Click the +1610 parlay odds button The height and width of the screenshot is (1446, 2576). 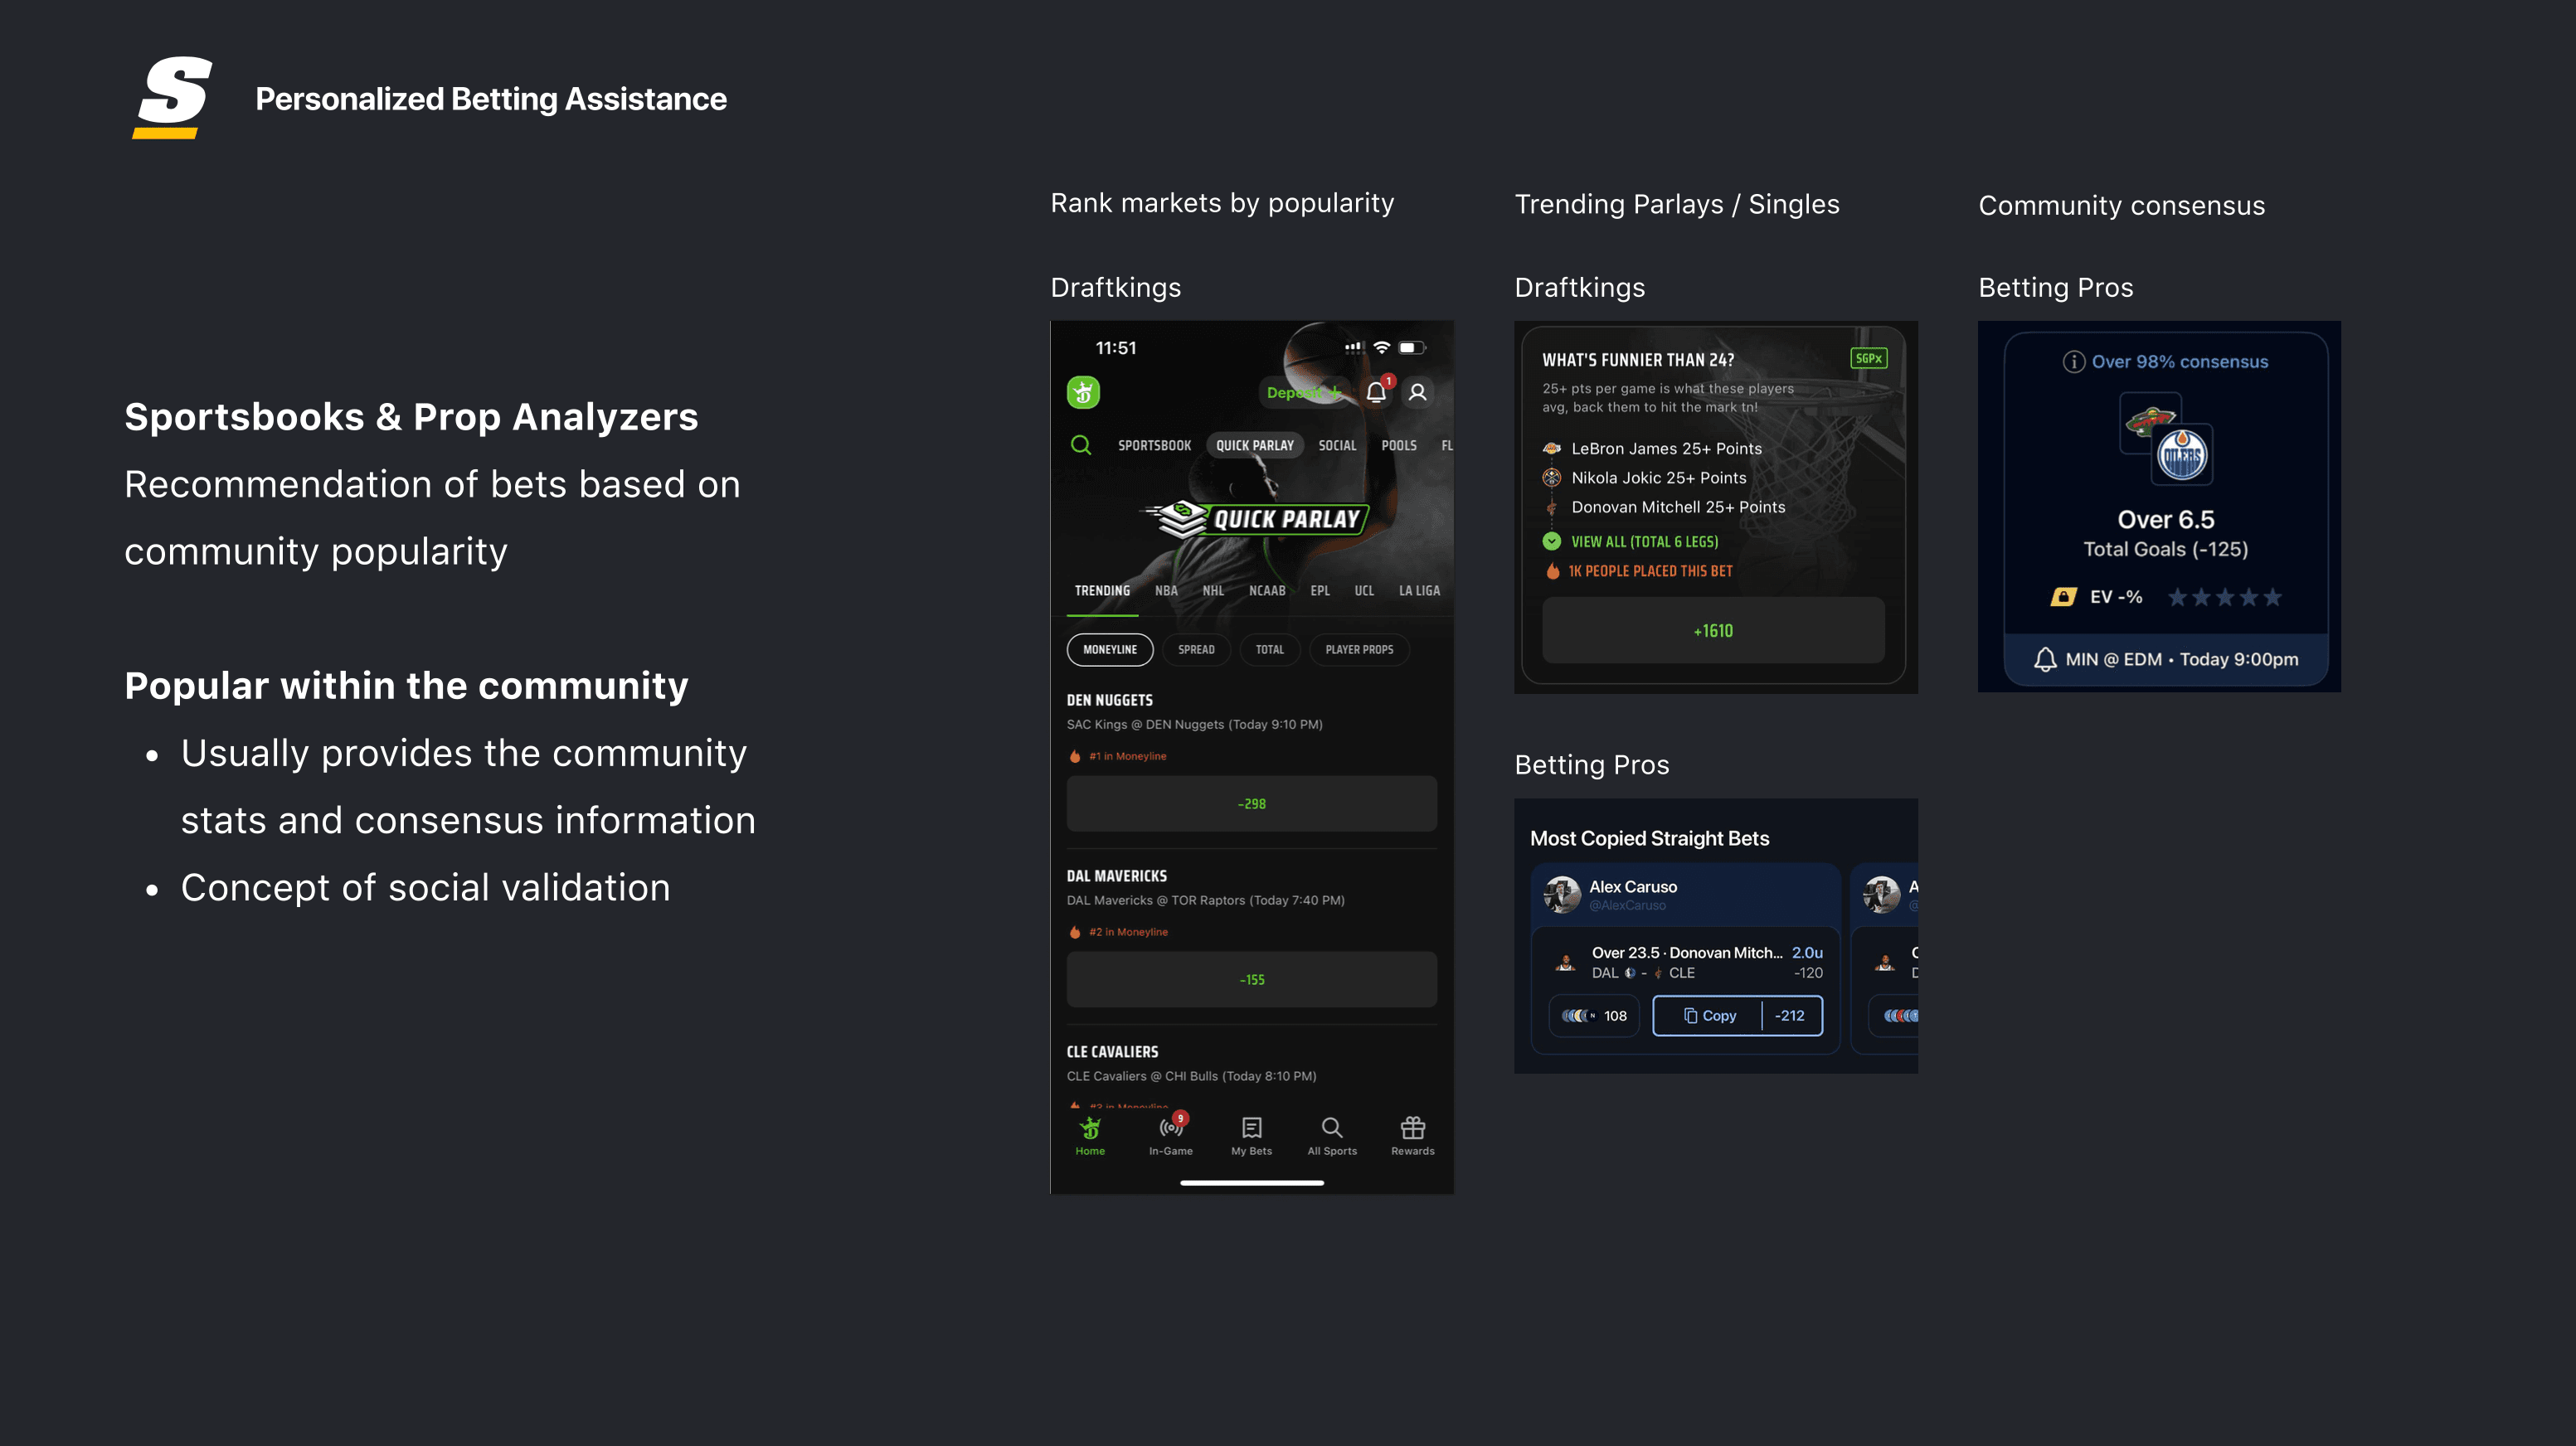(1713, 630)
